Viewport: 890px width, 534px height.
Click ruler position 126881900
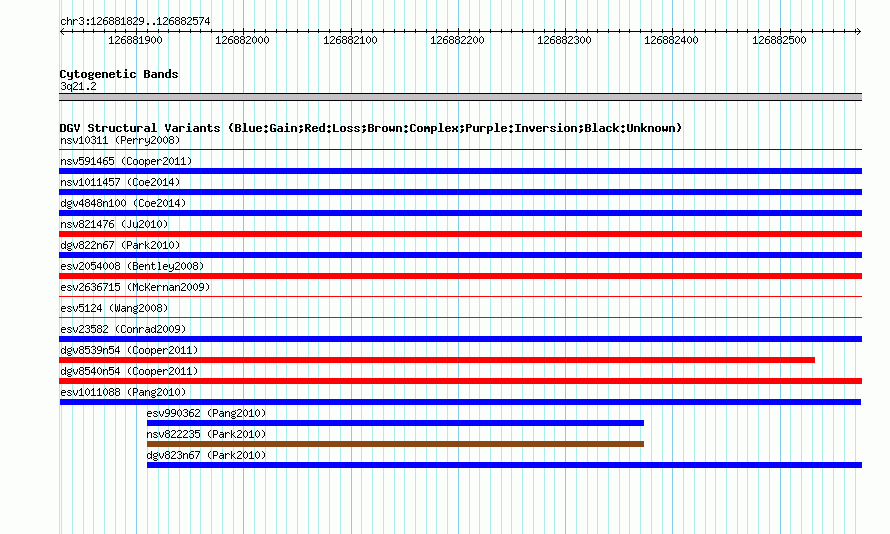135,40
